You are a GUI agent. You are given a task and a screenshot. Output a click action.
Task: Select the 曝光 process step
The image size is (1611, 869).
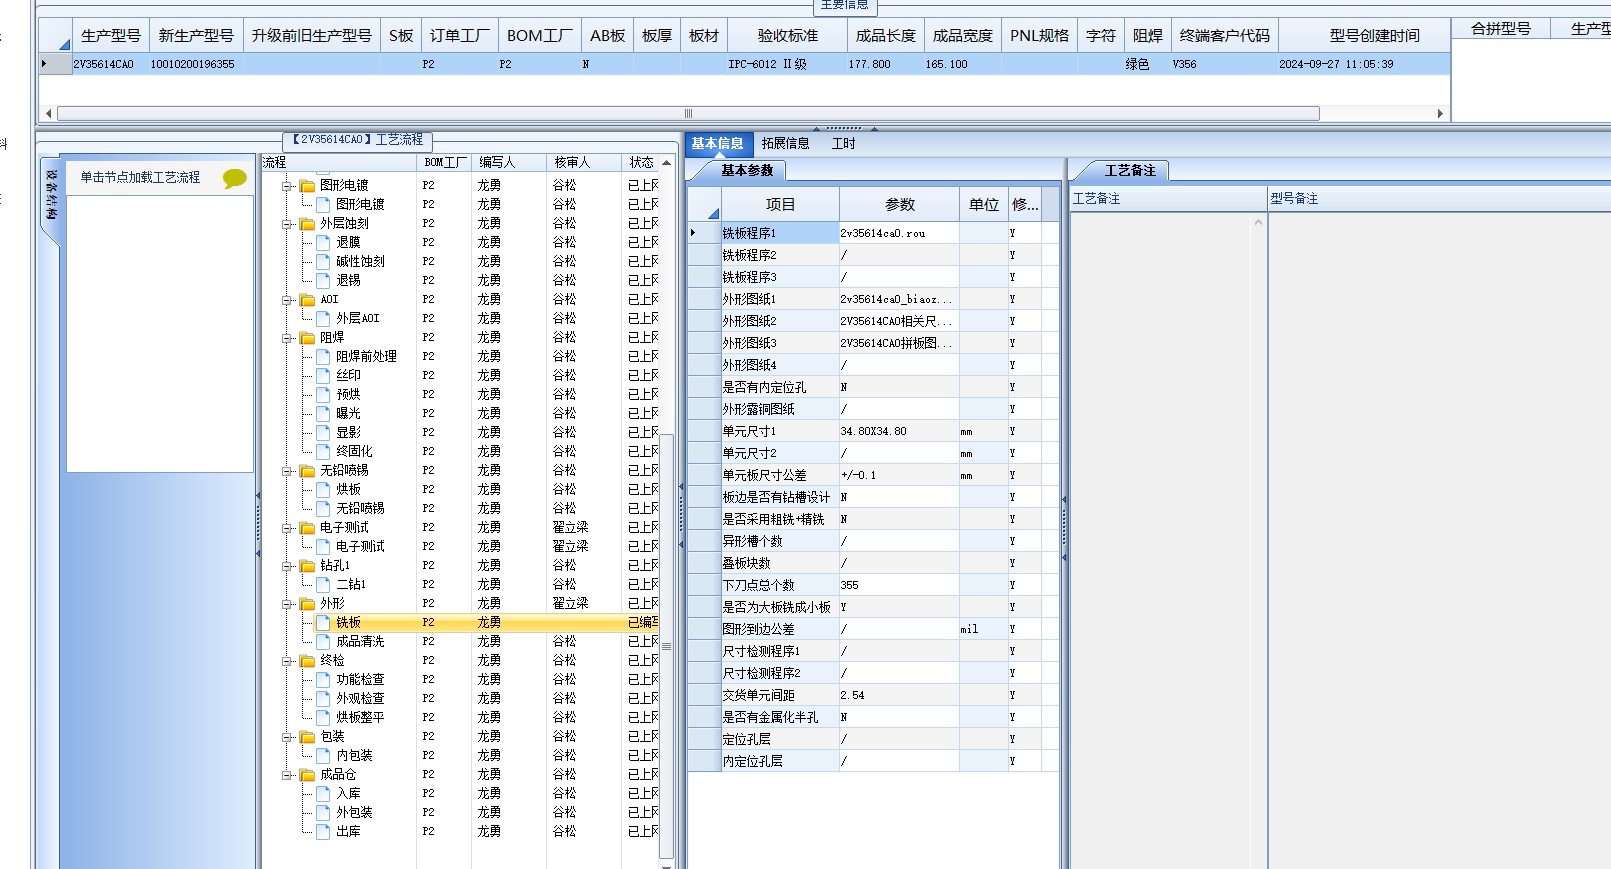[348, 414]
